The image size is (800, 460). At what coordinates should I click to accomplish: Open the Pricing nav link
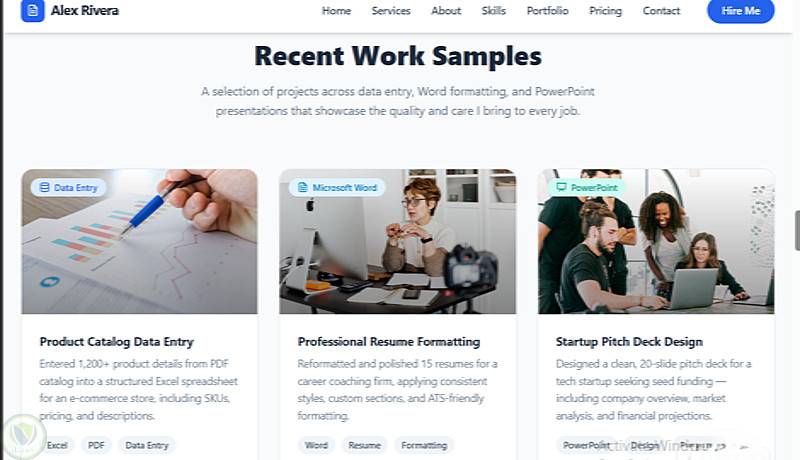point(605,11)
